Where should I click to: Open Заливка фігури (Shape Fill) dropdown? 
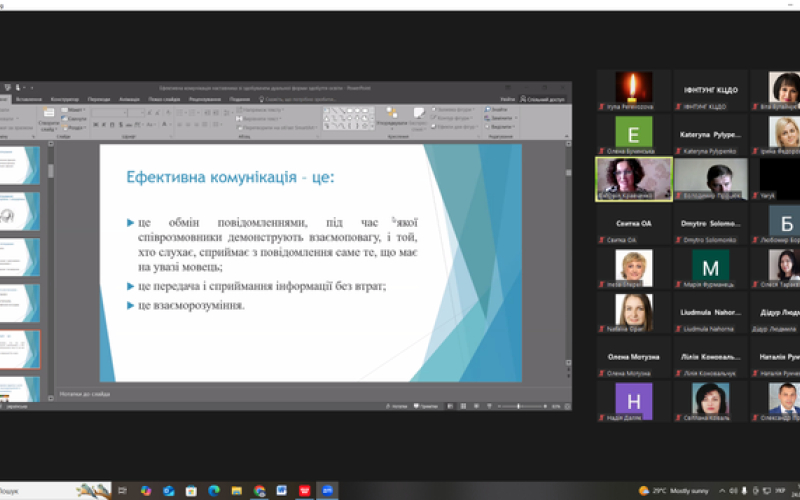[x=453, y=110]
